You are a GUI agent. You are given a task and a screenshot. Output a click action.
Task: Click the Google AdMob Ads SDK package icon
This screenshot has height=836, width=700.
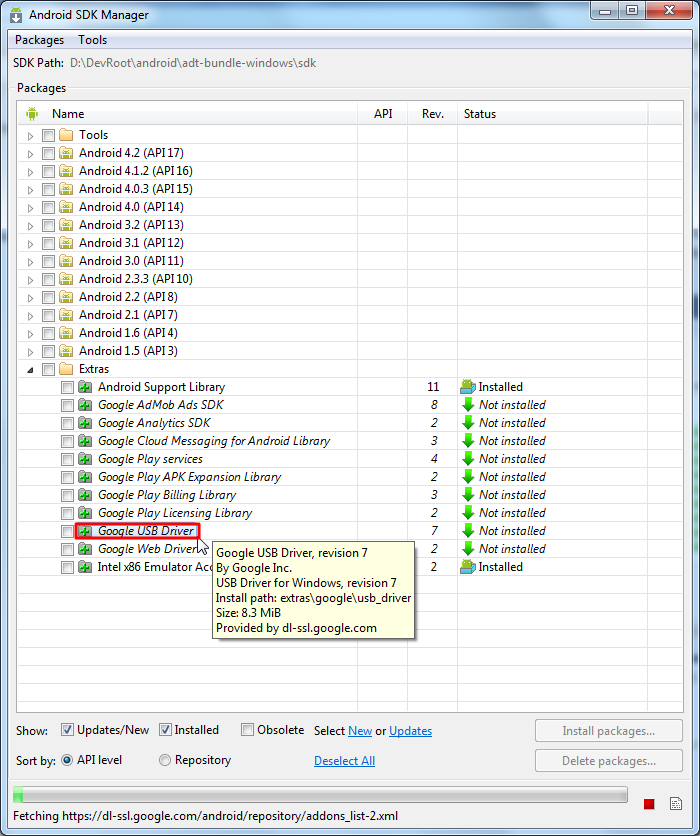click(x=85, y=405)
